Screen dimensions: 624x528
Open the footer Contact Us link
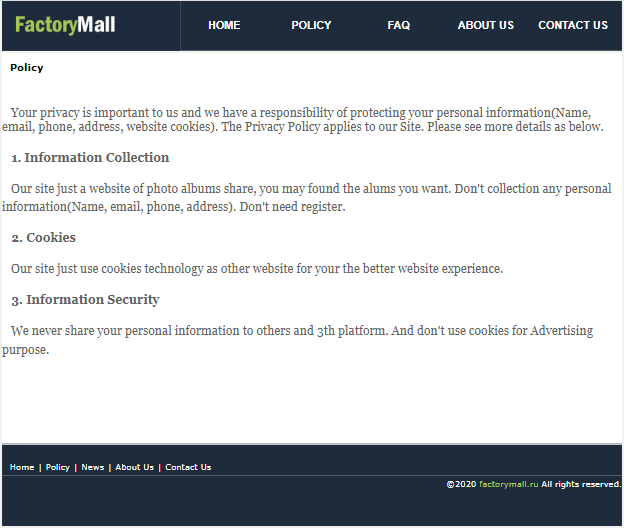click(x=188, y=467)
